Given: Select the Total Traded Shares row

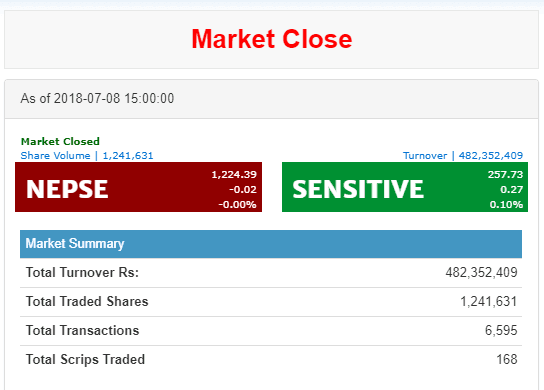Looking at the screenshot, I should 271,302.
